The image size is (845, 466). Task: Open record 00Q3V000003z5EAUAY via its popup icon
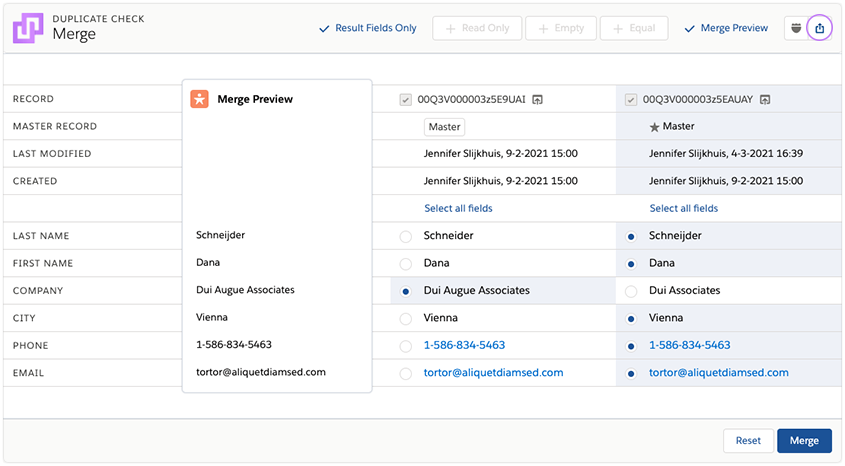click(765, 100)
